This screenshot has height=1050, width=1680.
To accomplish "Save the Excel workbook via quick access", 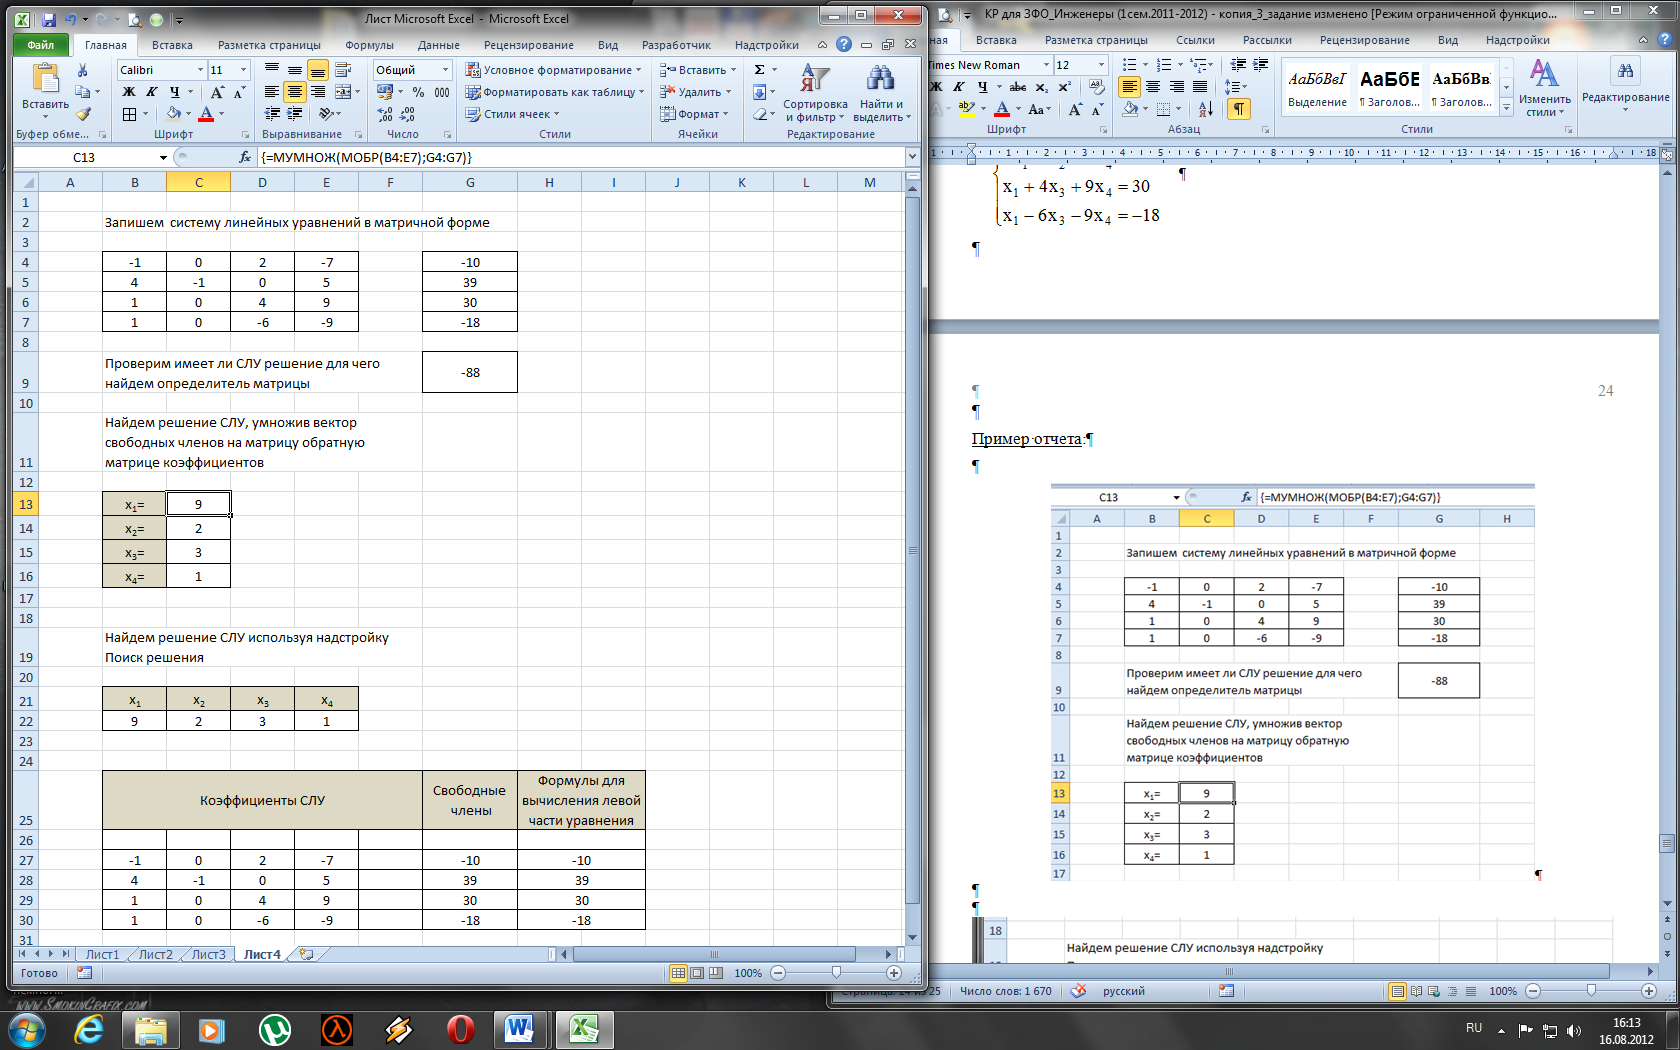I will (x=48, y=19).
